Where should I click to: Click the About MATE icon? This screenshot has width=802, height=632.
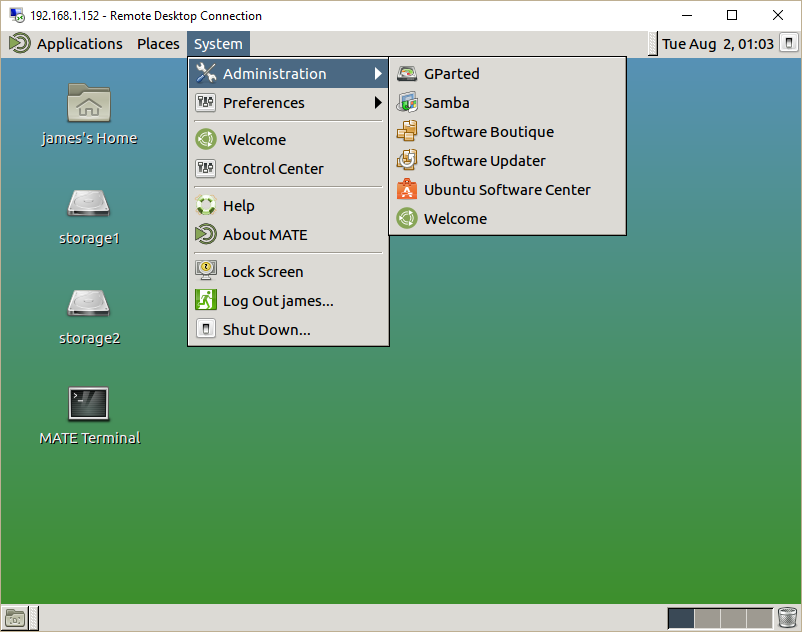tap(206, 235)
